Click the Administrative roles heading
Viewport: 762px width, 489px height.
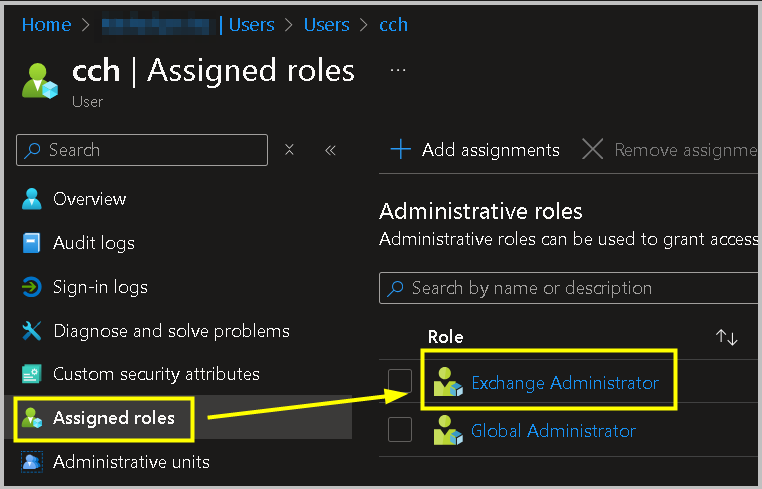point(481,211)
